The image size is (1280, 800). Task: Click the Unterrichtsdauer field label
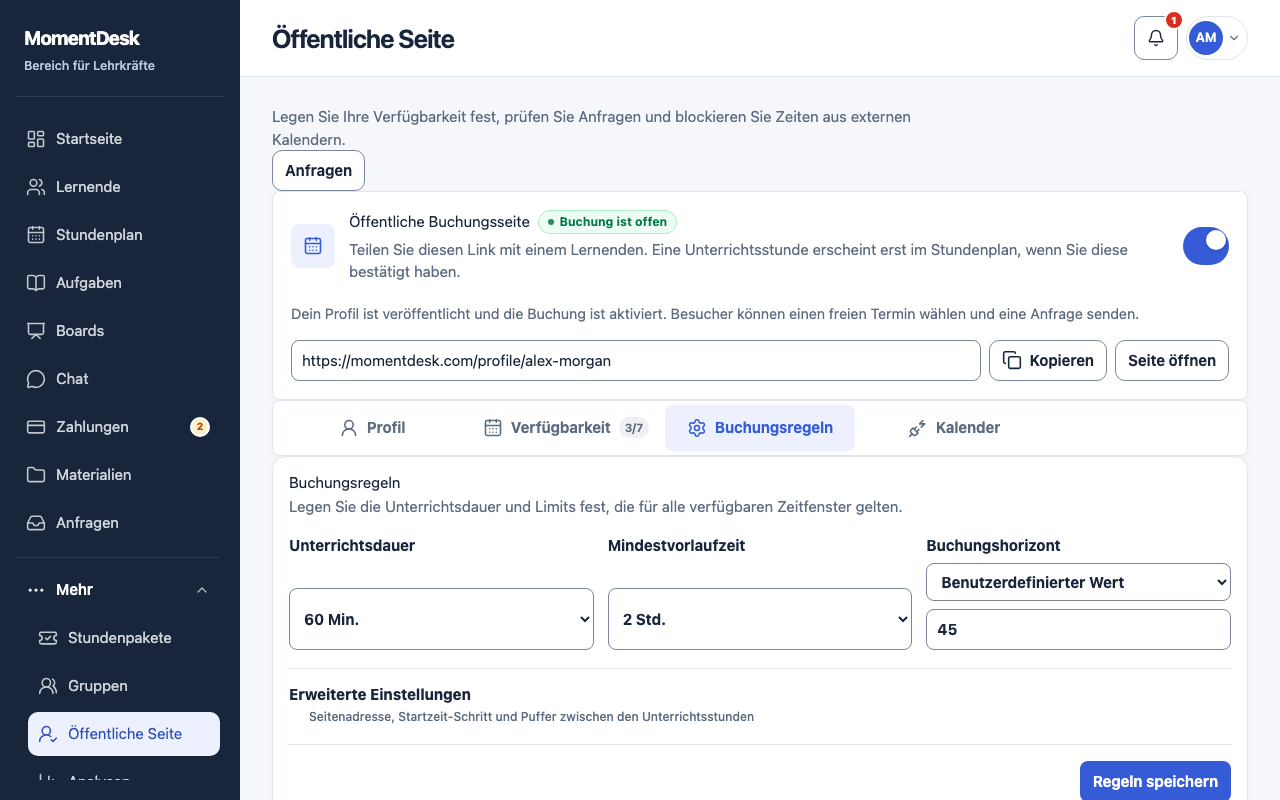[x=352, y=546]
